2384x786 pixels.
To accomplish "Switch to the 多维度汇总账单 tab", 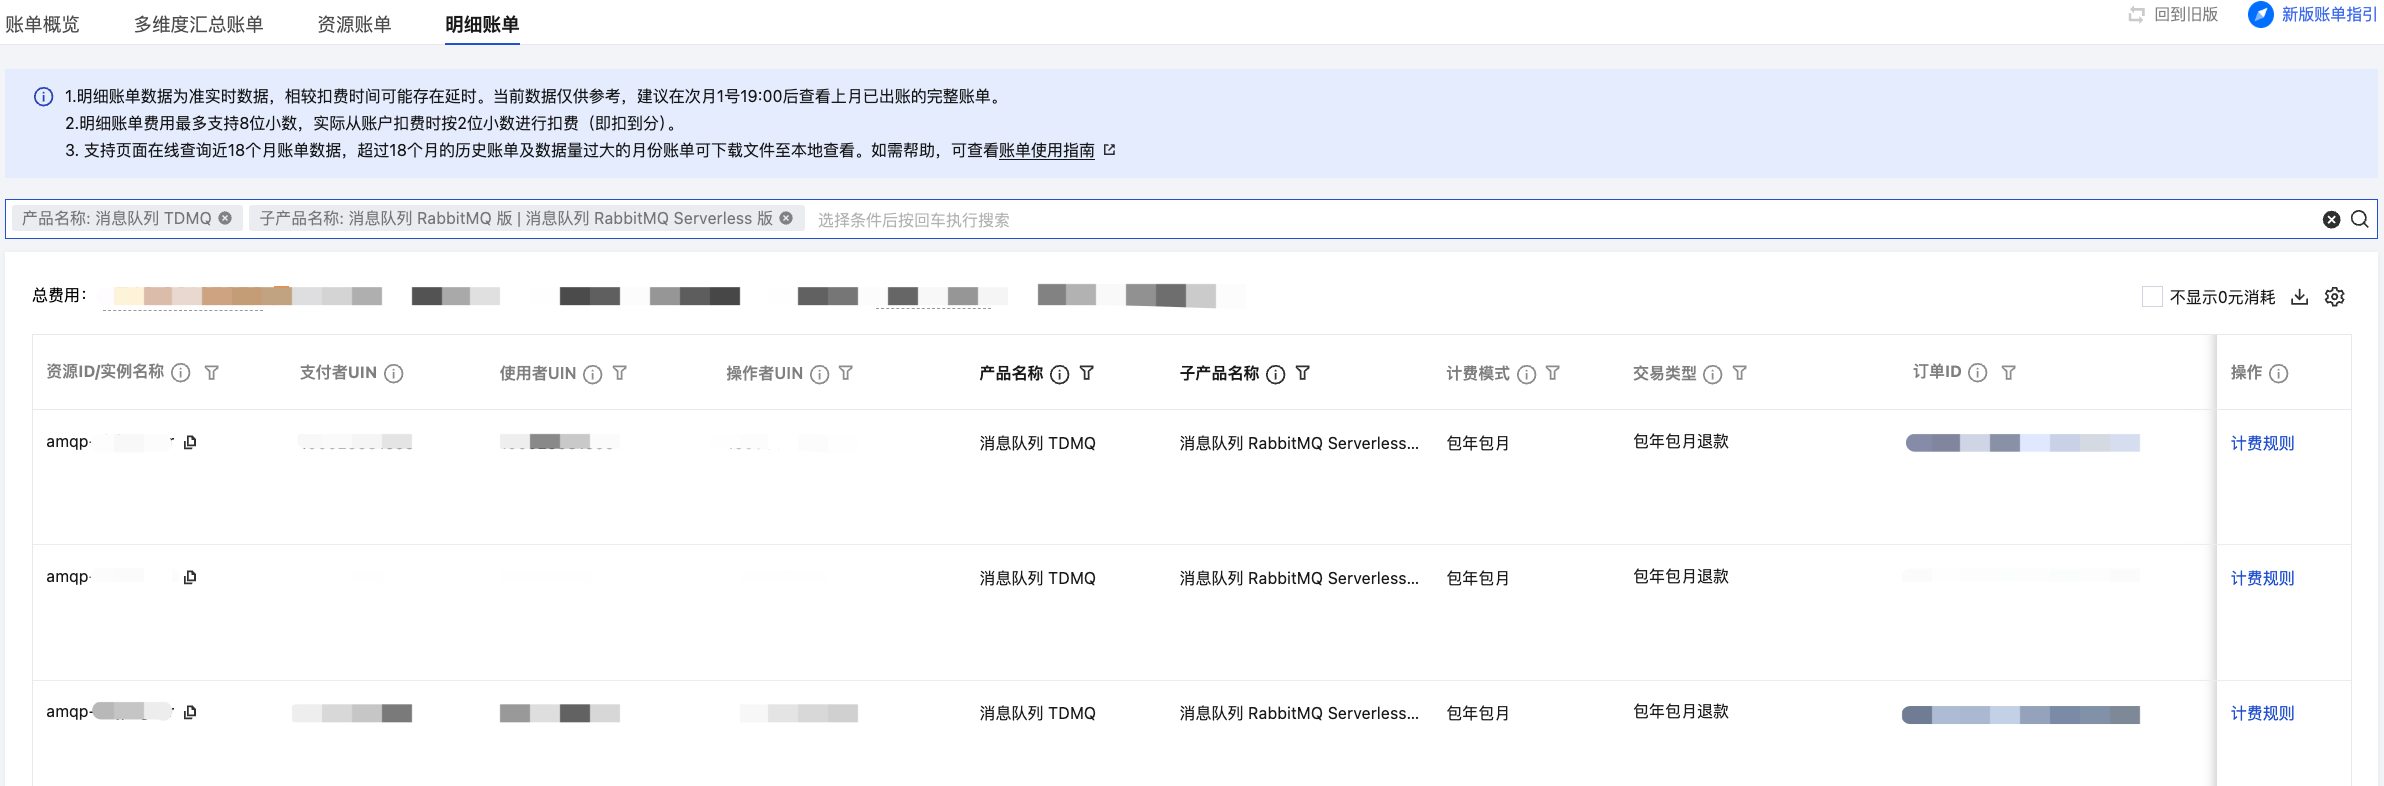I will (x=198, y=24).
